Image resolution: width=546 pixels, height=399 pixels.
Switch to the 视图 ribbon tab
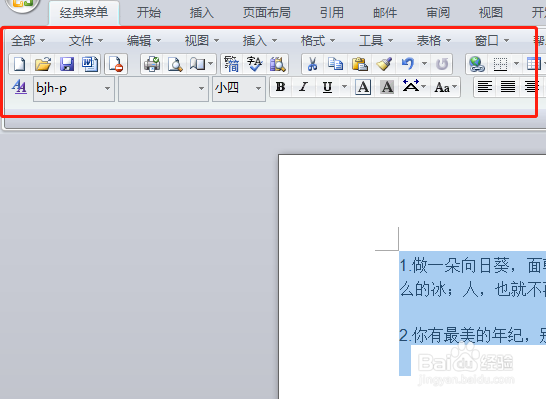click(x=491, y=13)
